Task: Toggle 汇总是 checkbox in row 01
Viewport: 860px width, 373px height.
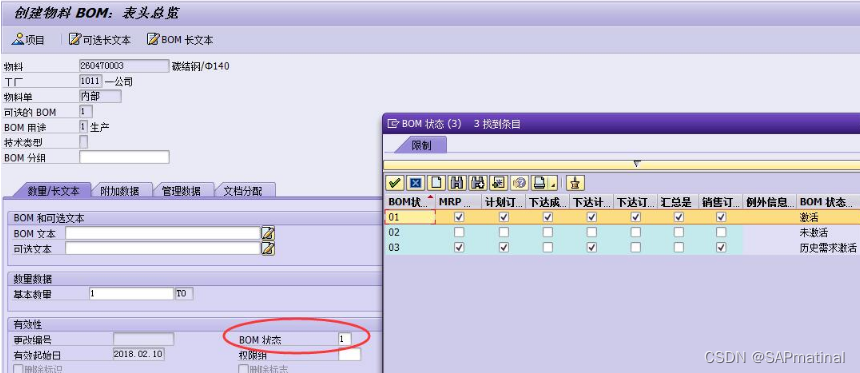Action: (x=678, y=217)
